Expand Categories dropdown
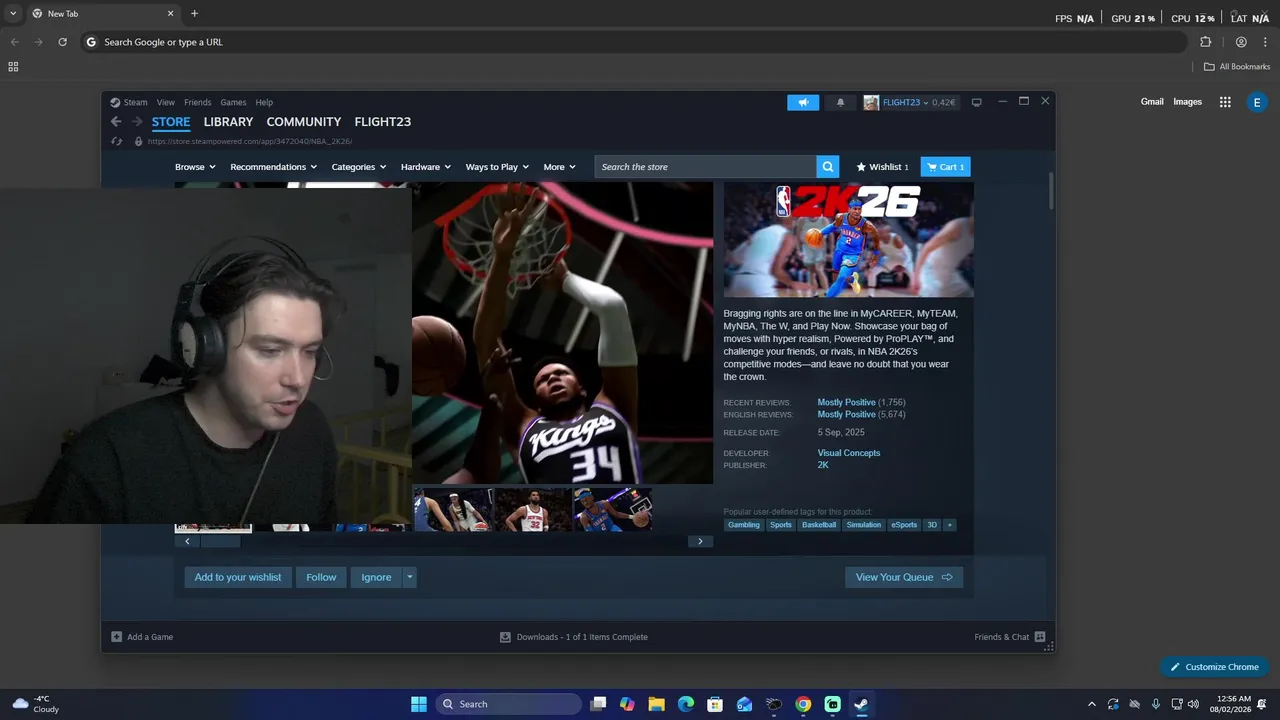 [x=358, y=167]
